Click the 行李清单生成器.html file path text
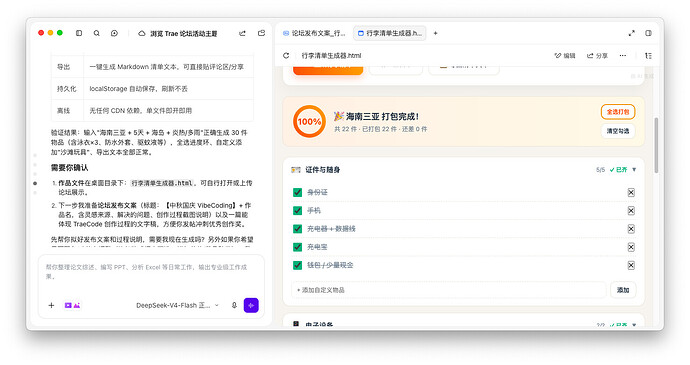Image resolution: width=690 pixels, height=365 pixels. tap(331, 55)
